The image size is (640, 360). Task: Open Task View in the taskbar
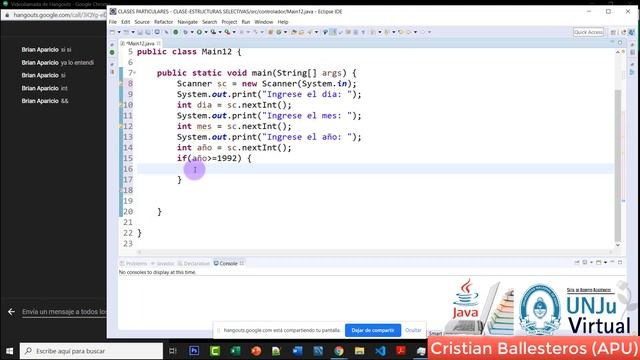173,351
